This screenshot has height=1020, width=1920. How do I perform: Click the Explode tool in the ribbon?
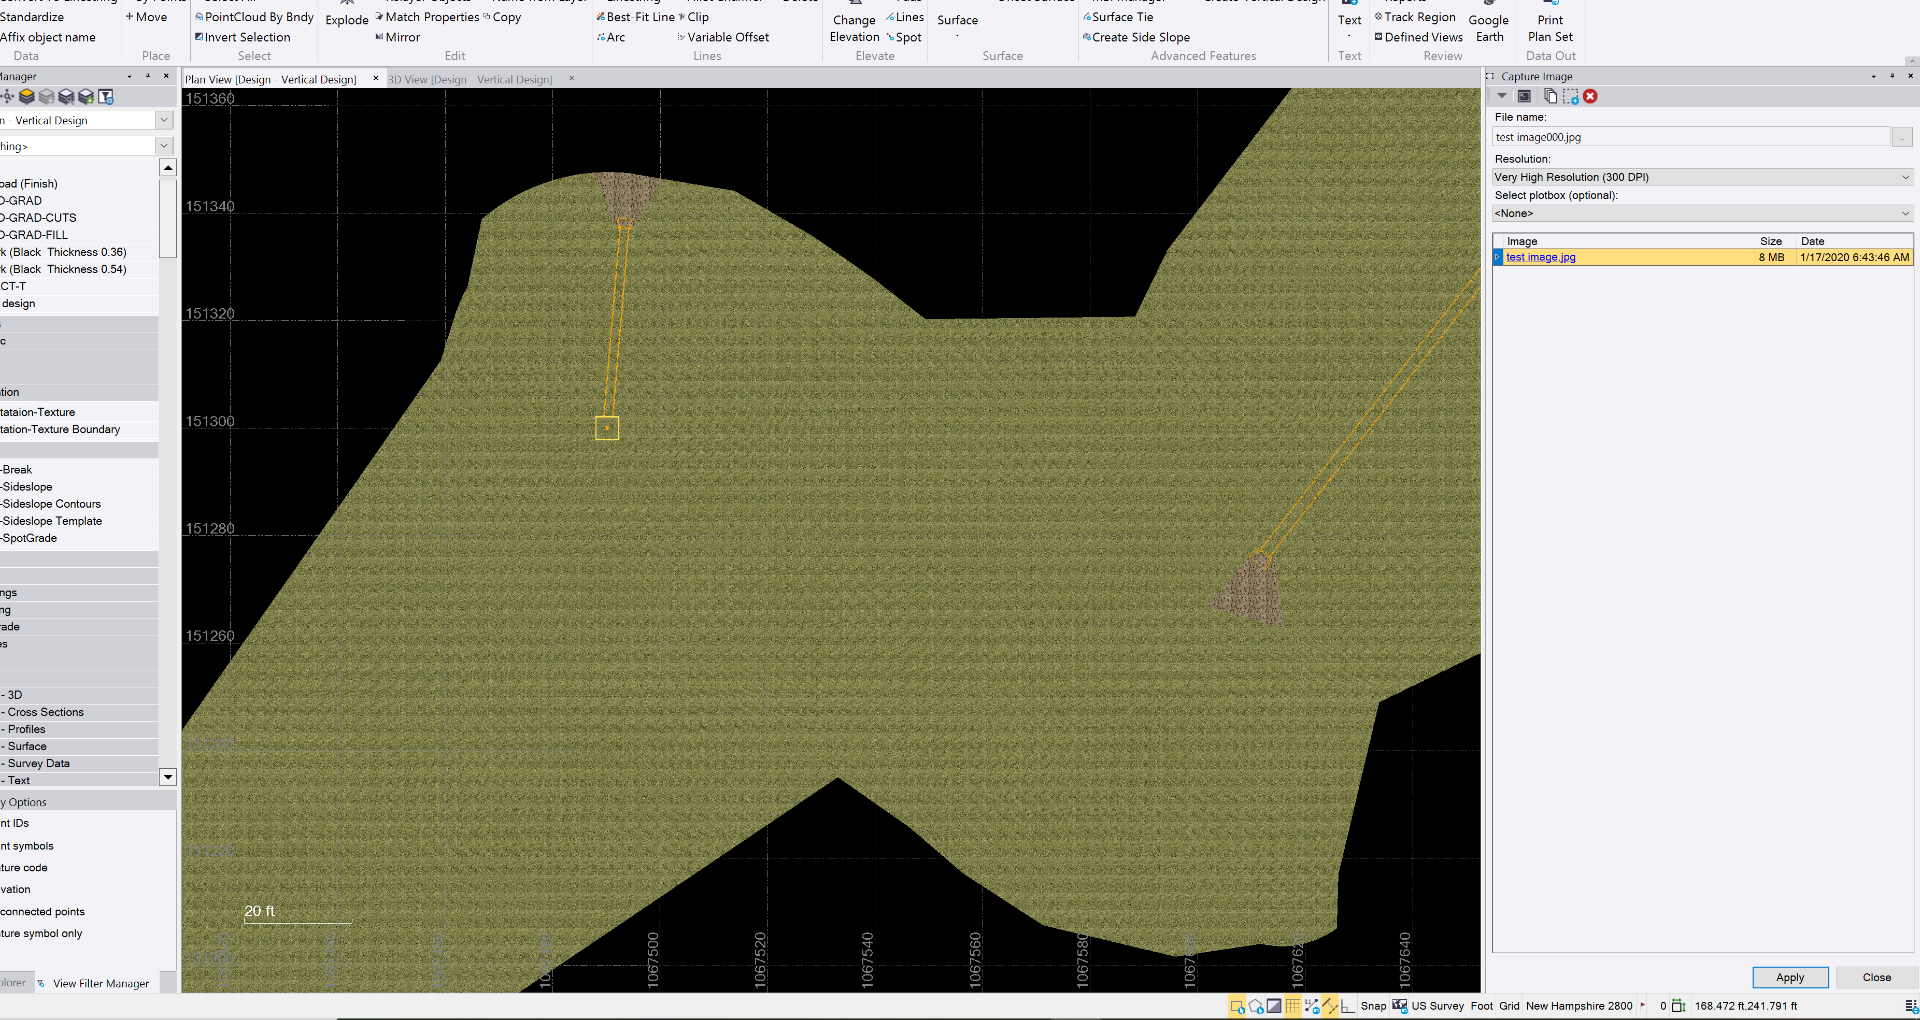(x=347, y=20)
